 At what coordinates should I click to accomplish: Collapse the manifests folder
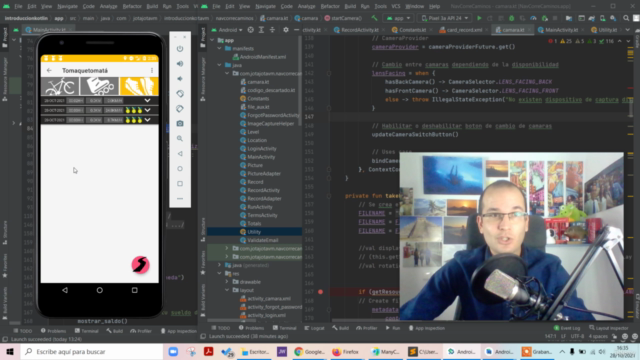220,49
